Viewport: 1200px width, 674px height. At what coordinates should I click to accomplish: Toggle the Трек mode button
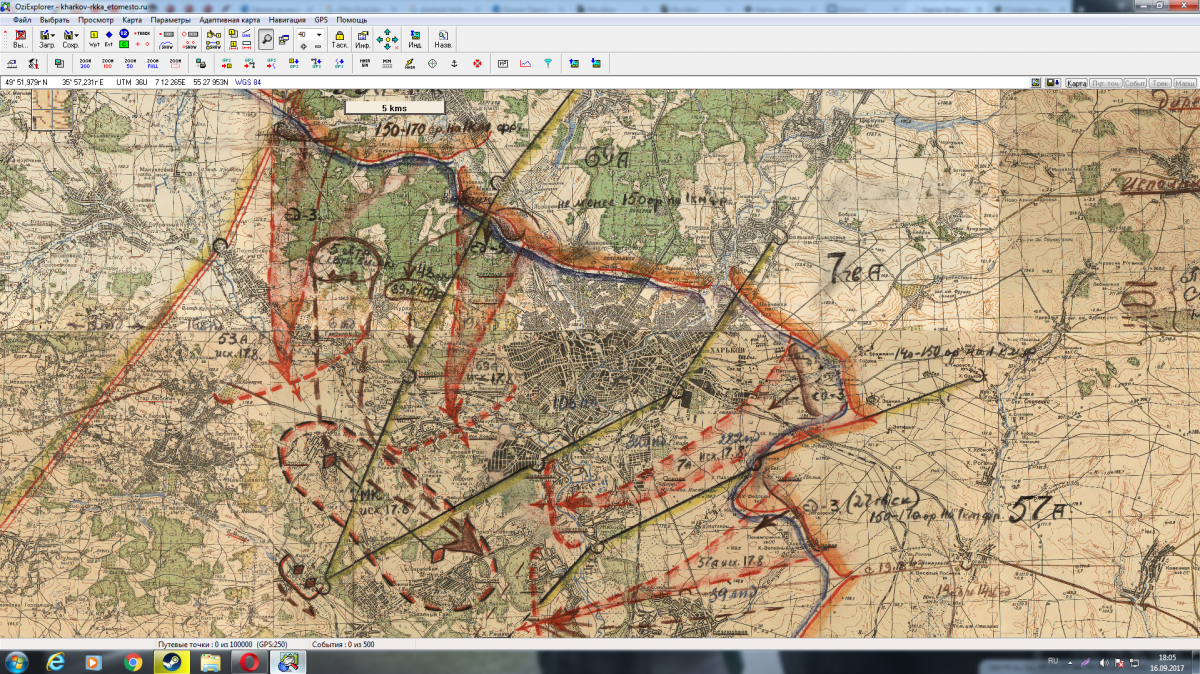tap(1159, 83)
